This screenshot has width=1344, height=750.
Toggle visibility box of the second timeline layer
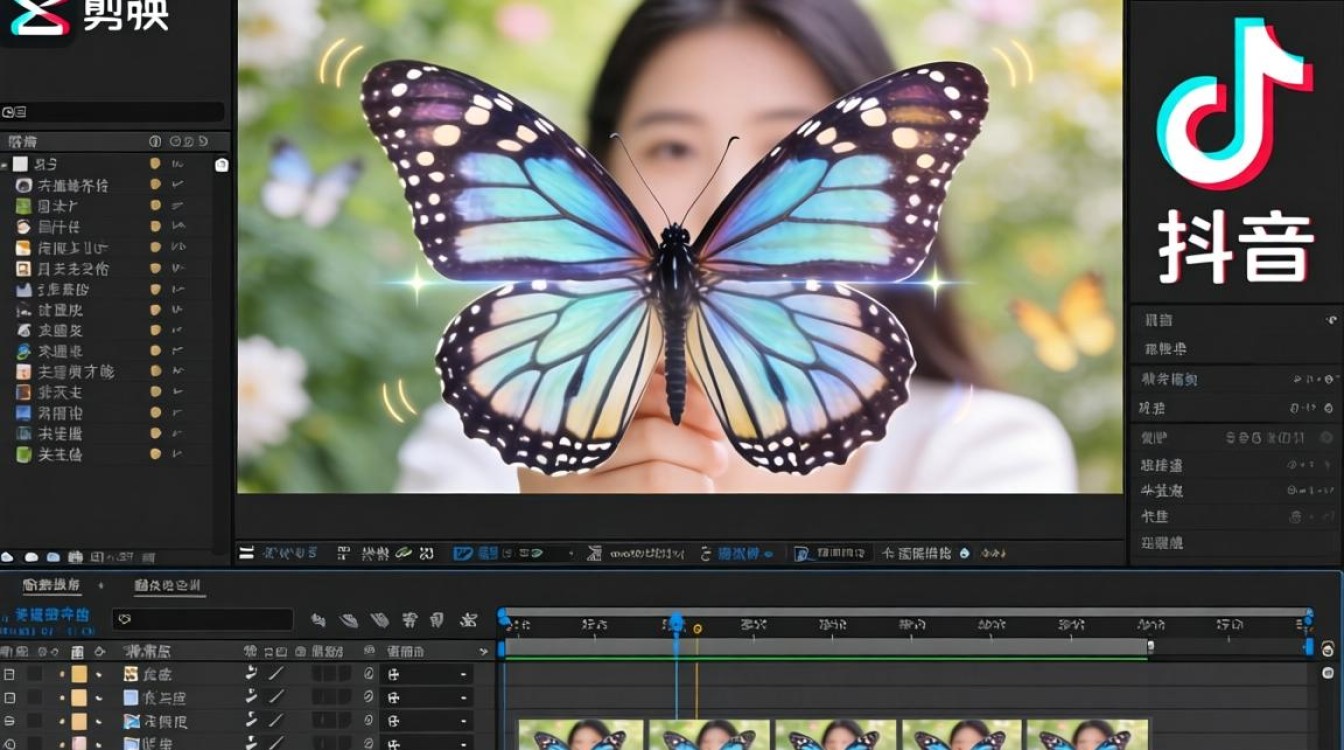9,698
